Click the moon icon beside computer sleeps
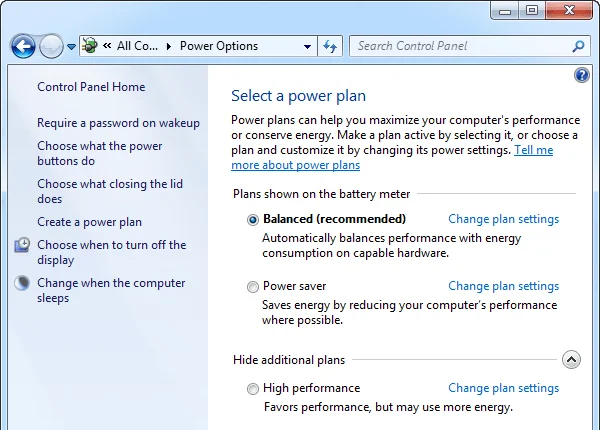Viewport: 600px width, 430px height. click(x=22, y=284)
